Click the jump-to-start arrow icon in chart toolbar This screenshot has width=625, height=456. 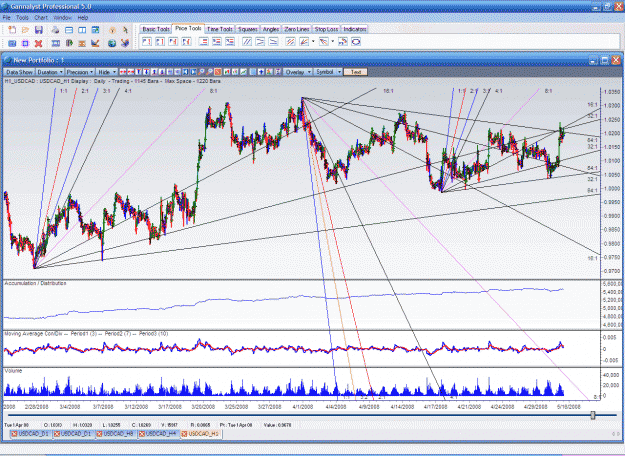(186, 72)
